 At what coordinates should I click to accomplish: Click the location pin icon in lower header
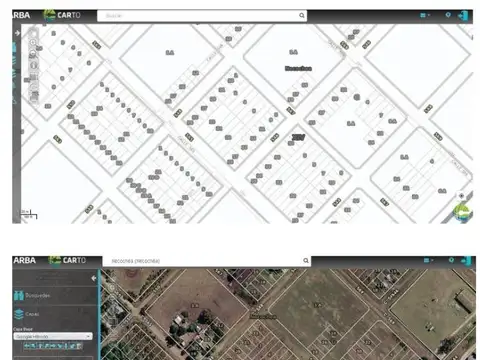[x=451, y=260]
